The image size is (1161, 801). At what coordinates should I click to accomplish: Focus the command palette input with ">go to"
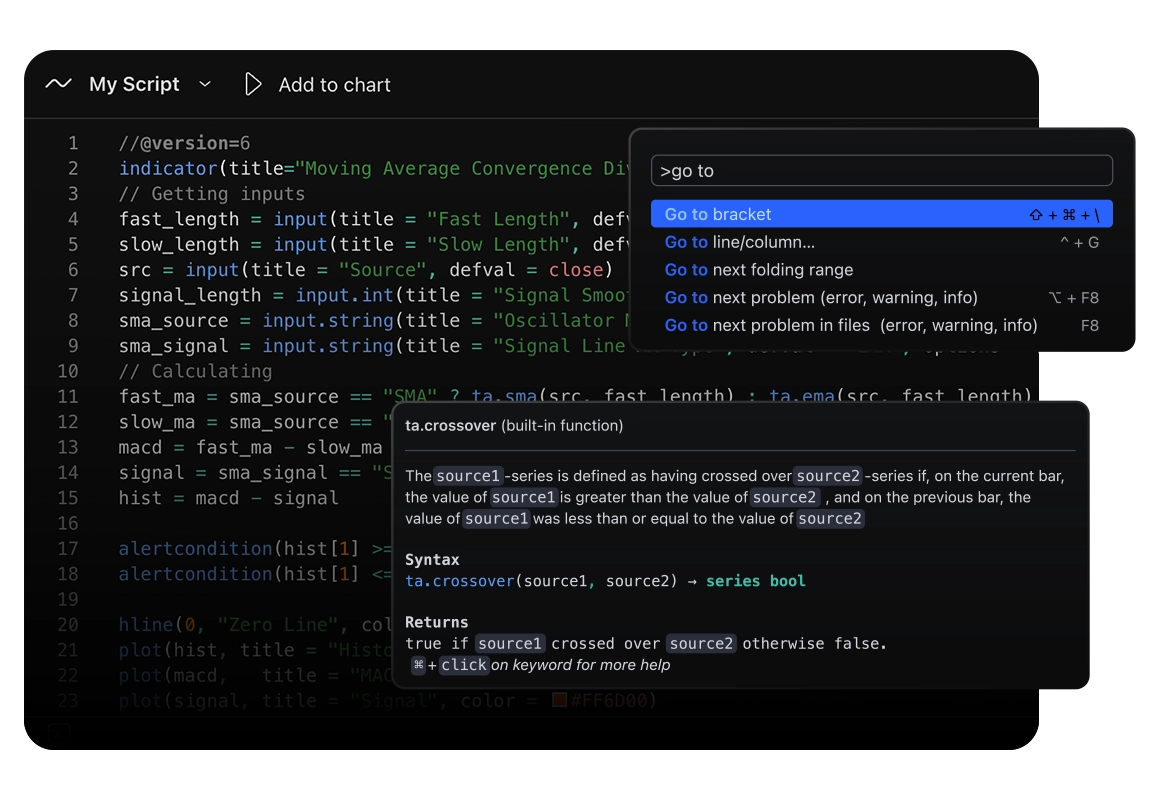click(x=881, y=171)
